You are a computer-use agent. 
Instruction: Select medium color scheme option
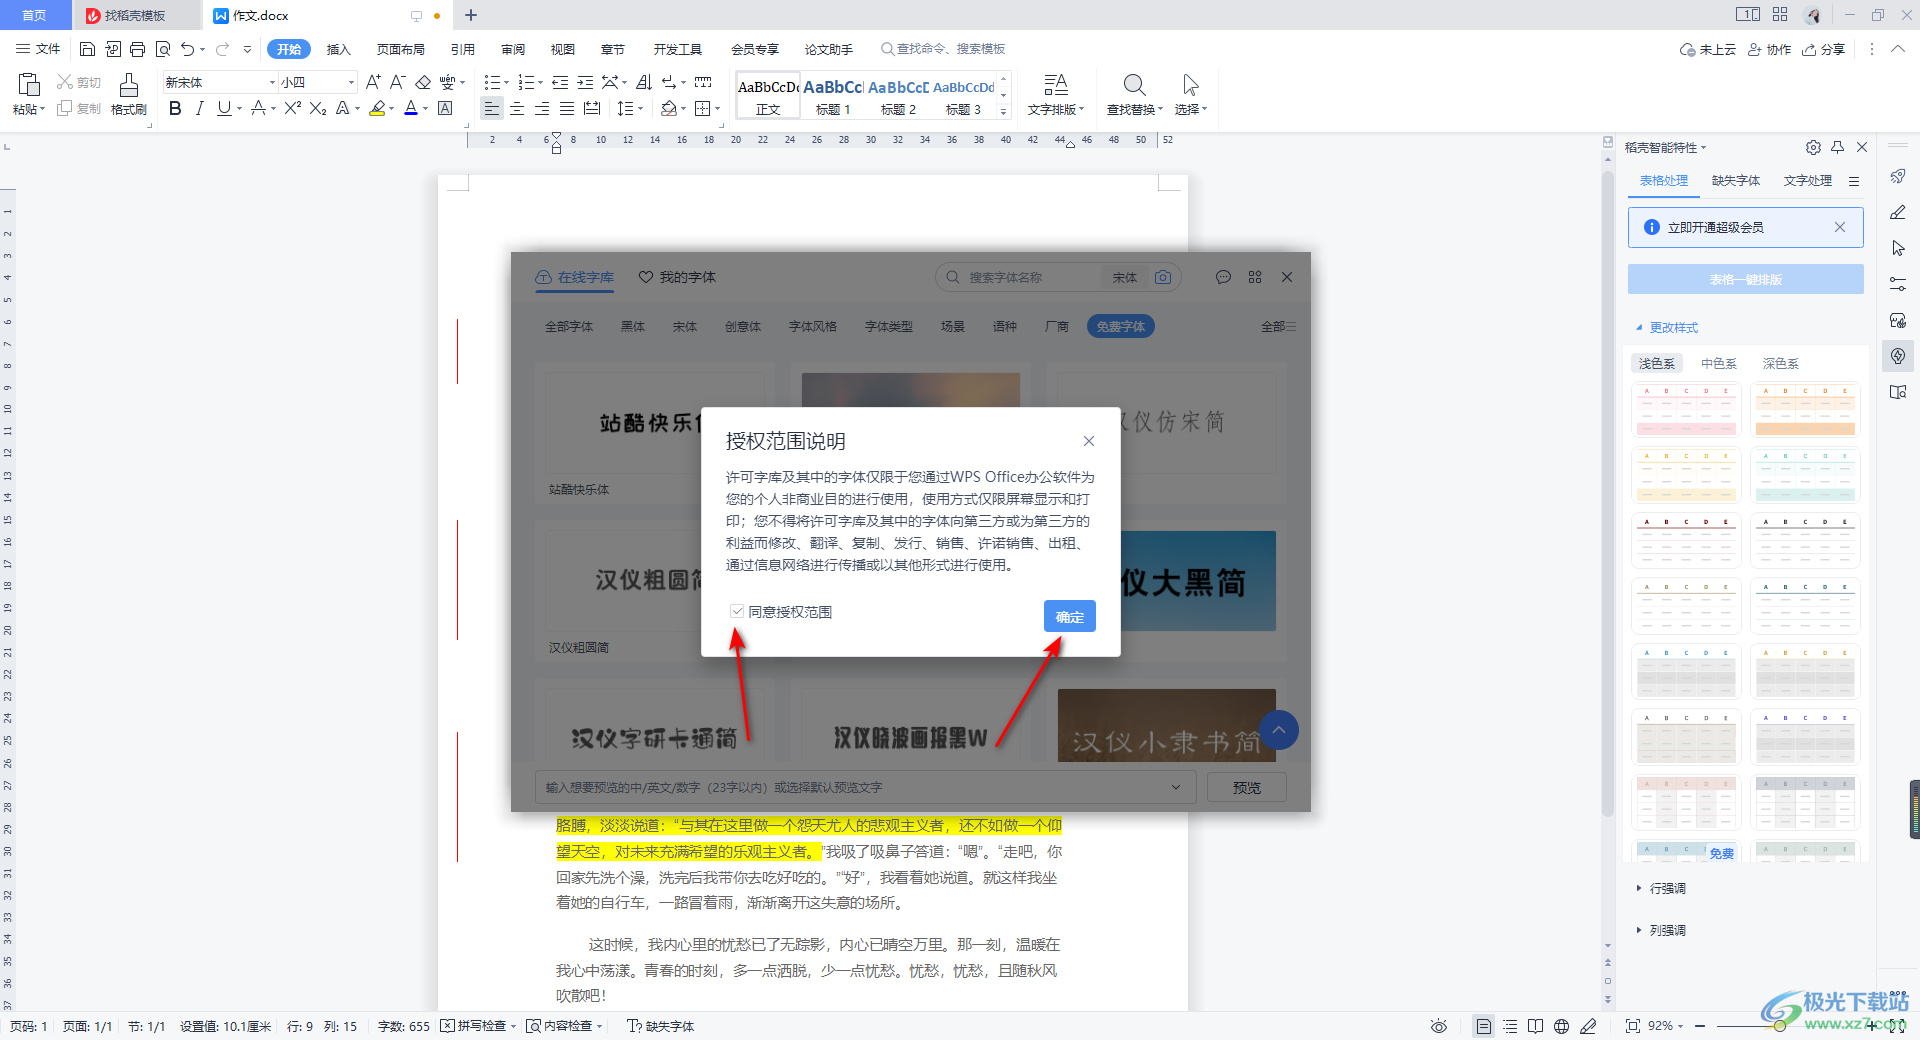point(1719,363)
